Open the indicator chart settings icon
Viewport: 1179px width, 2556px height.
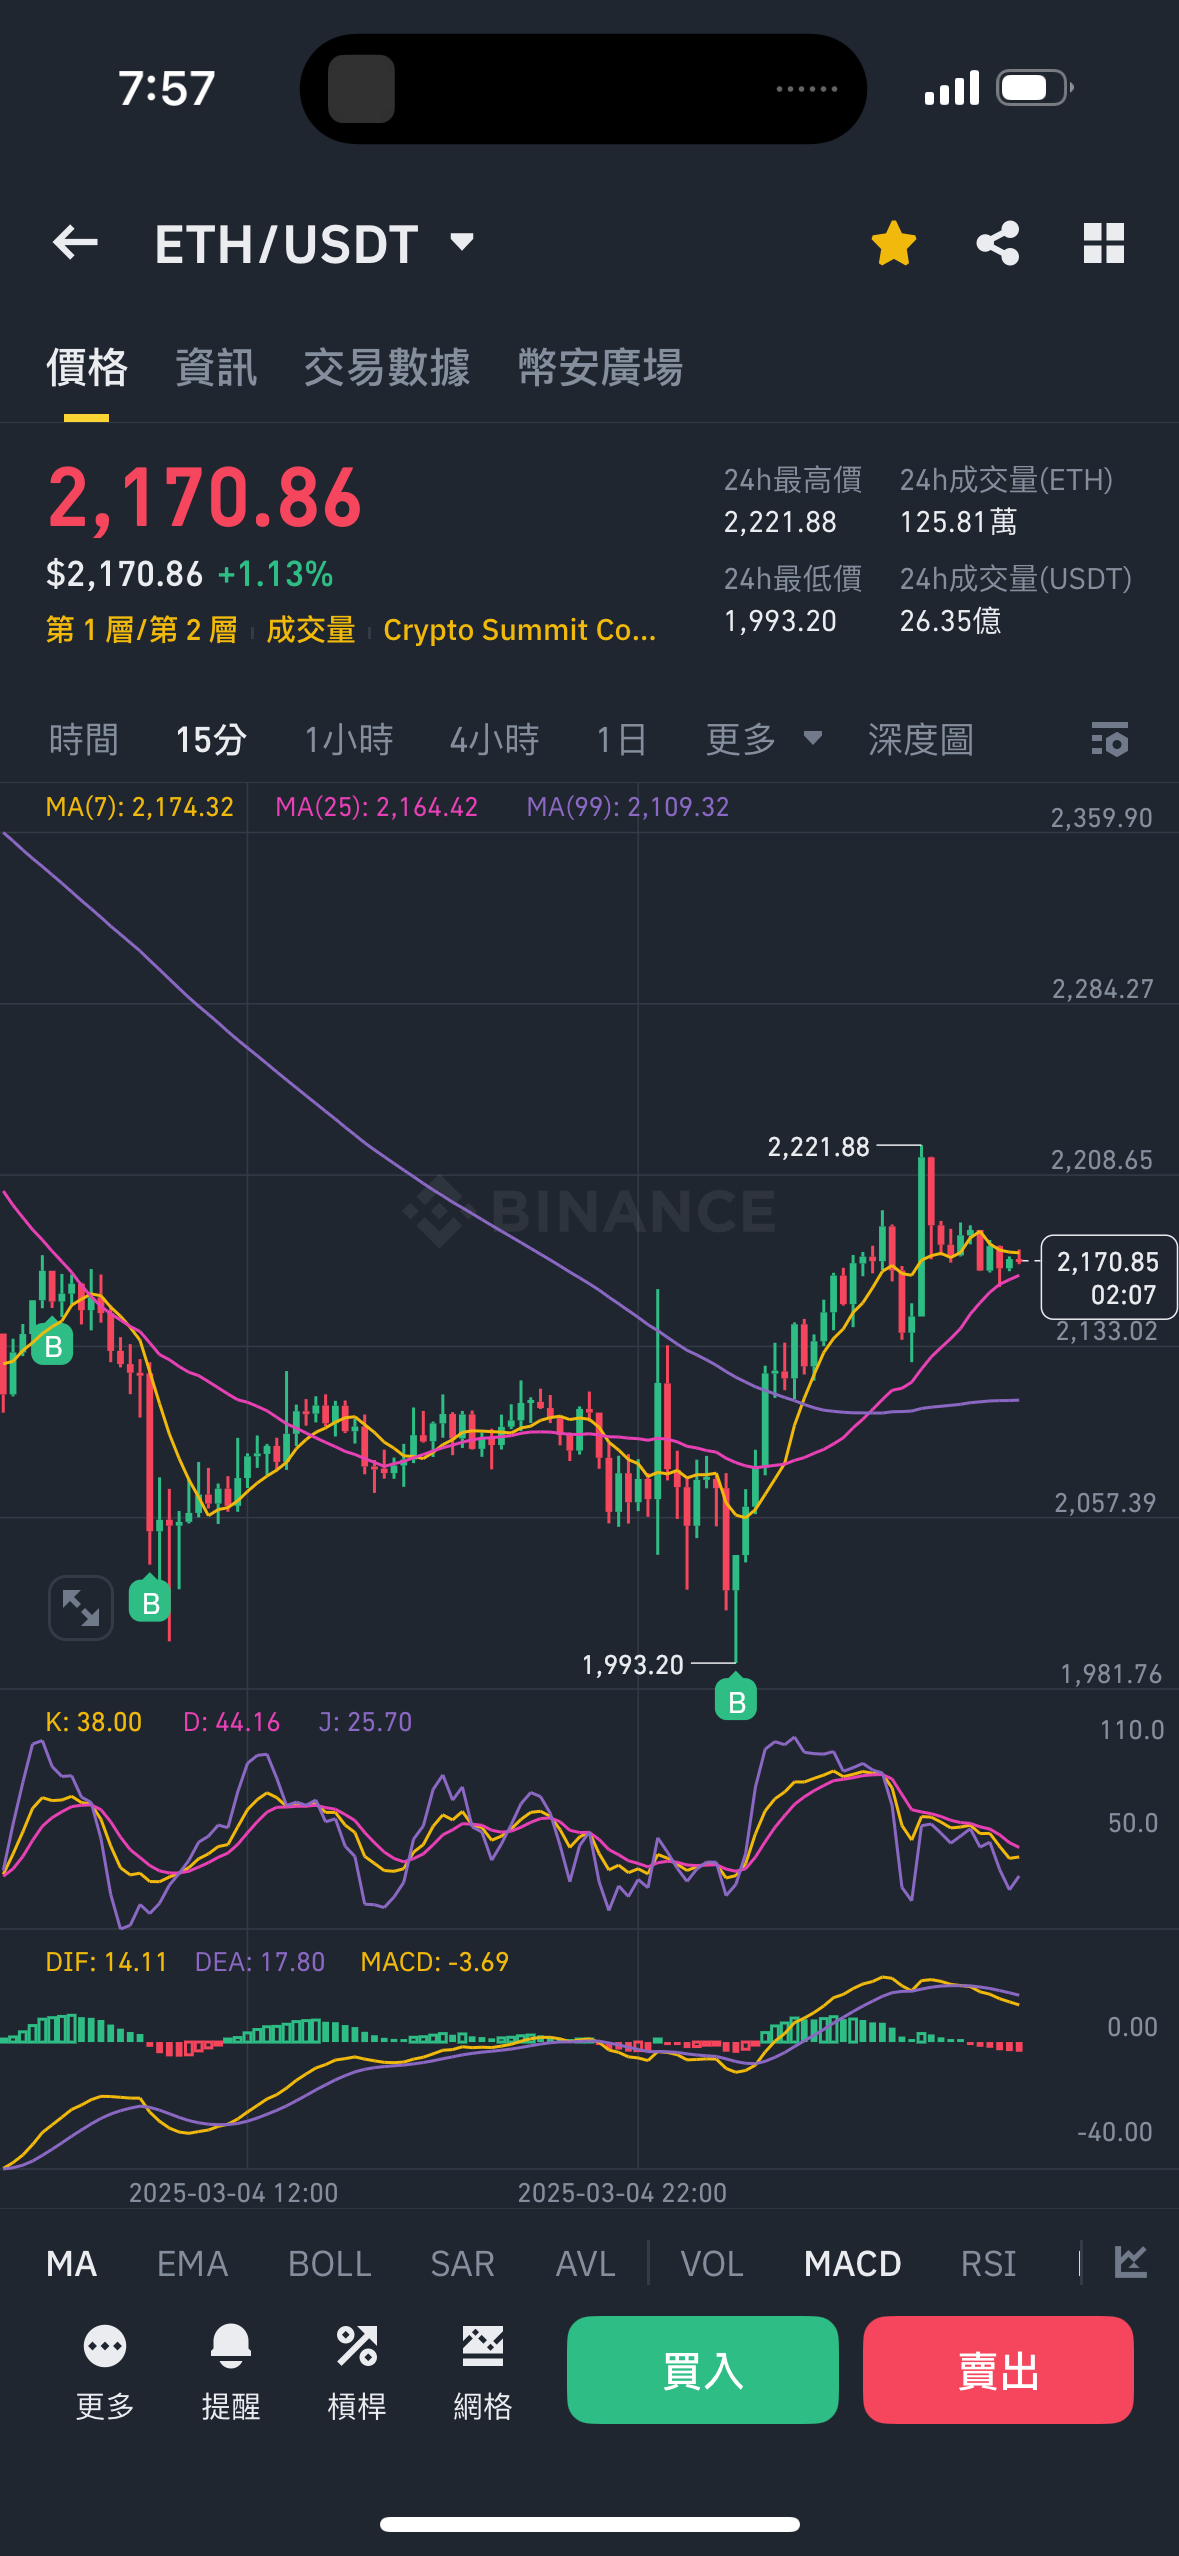tap(1131, 2261)
